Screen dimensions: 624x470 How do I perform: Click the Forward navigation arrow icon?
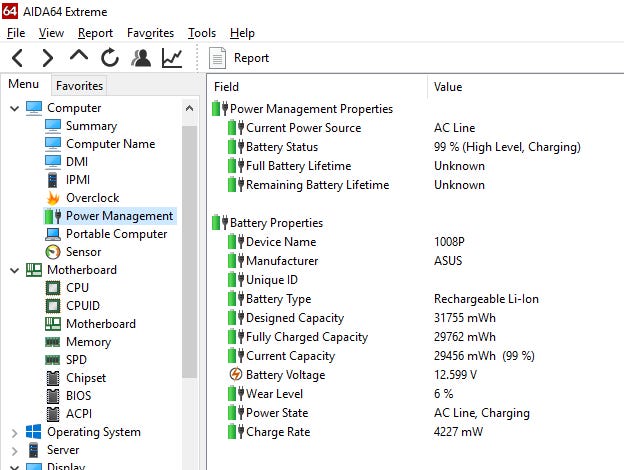(x=47, y=58)
